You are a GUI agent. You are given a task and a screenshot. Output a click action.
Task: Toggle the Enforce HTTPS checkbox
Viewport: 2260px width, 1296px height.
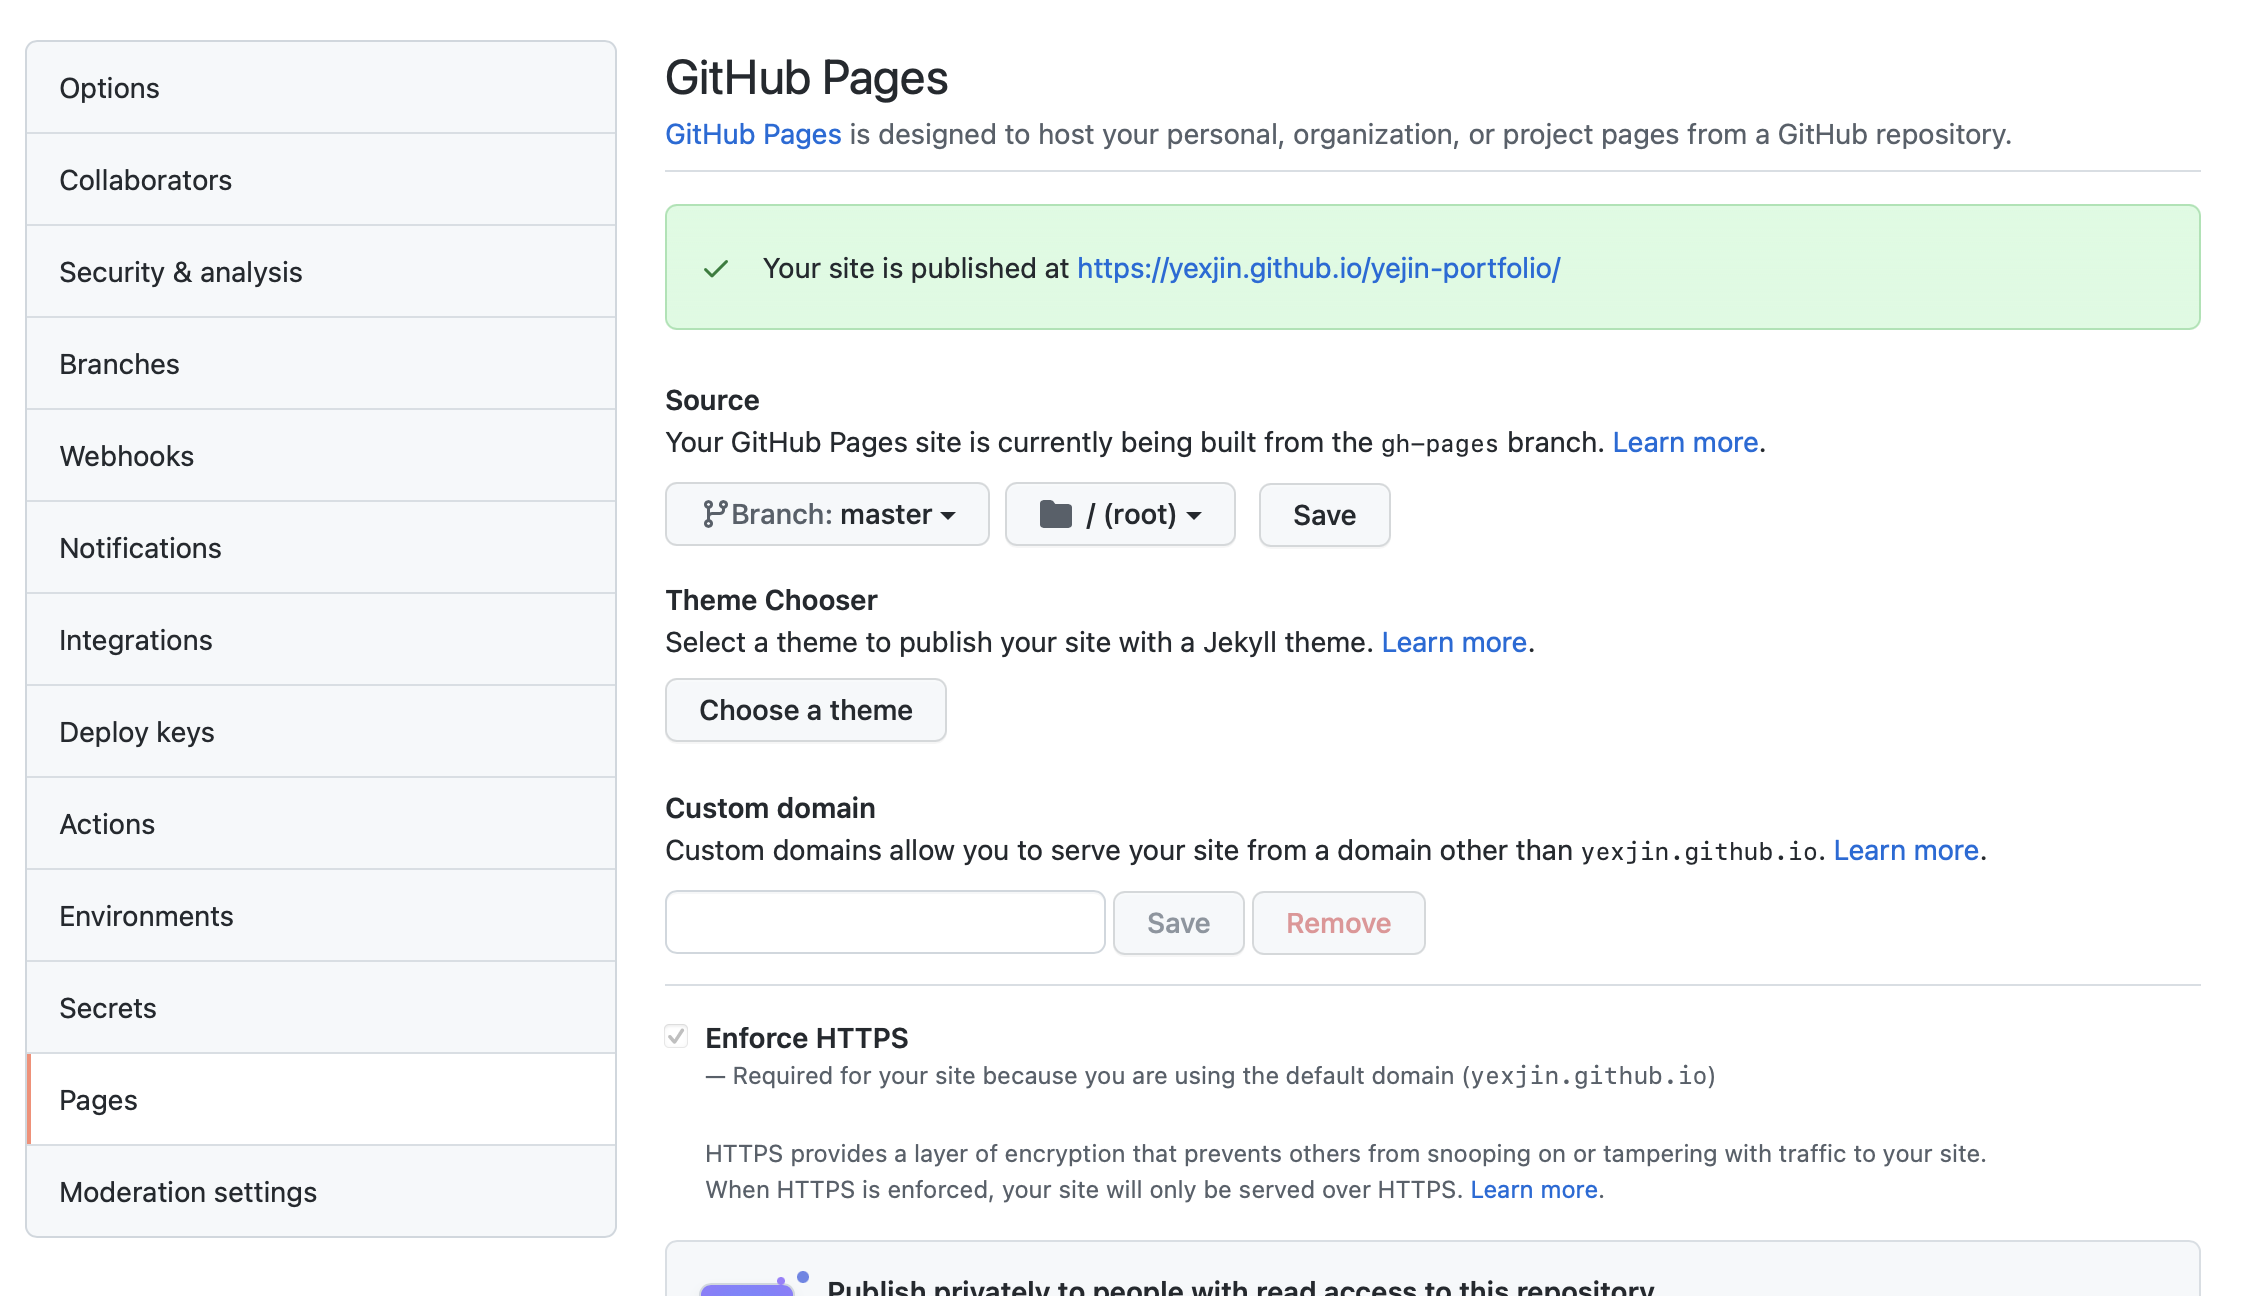(677, 1036)
